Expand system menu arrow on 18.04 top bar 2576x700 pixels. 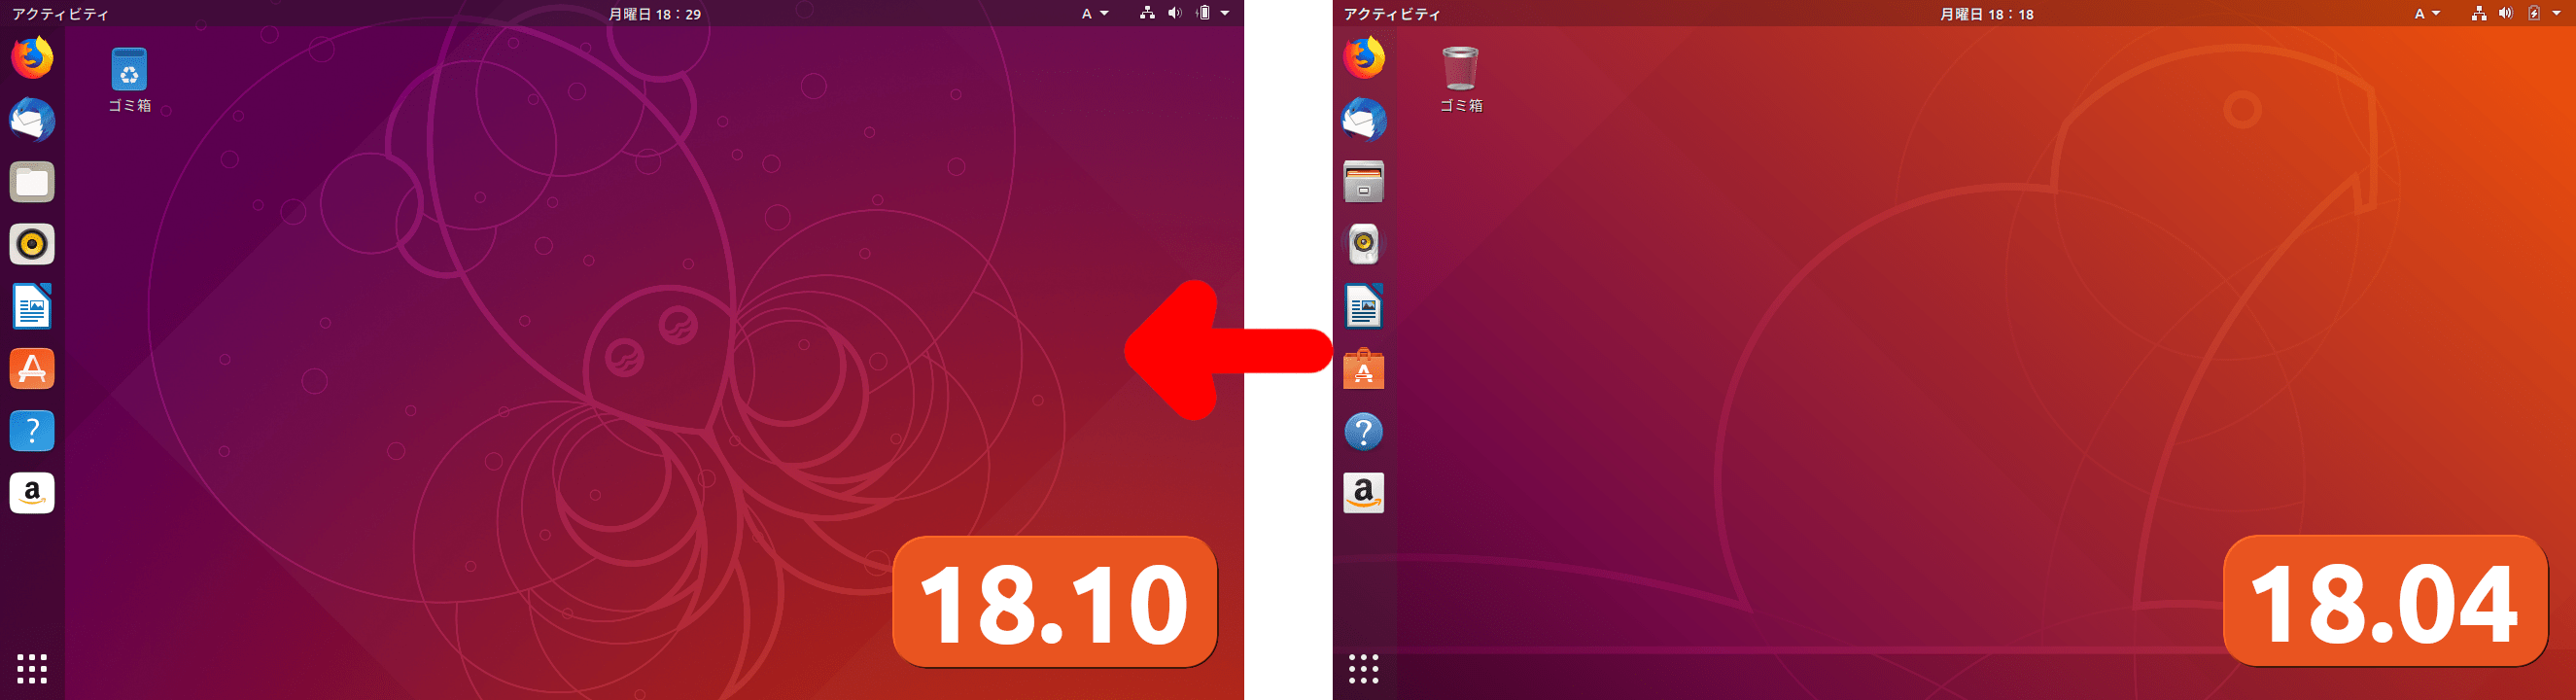[x=2556, y=14]
